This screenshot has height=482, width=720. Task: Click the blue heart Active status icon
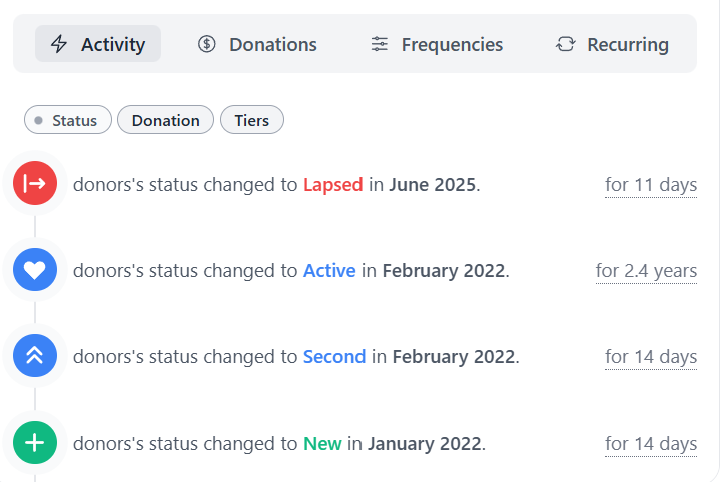[35, 270]
